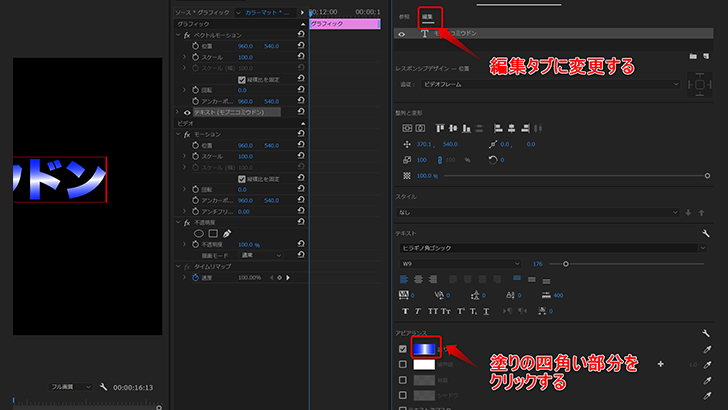Enable the shadow (シャドウ) checkbox

click(403, 395)
